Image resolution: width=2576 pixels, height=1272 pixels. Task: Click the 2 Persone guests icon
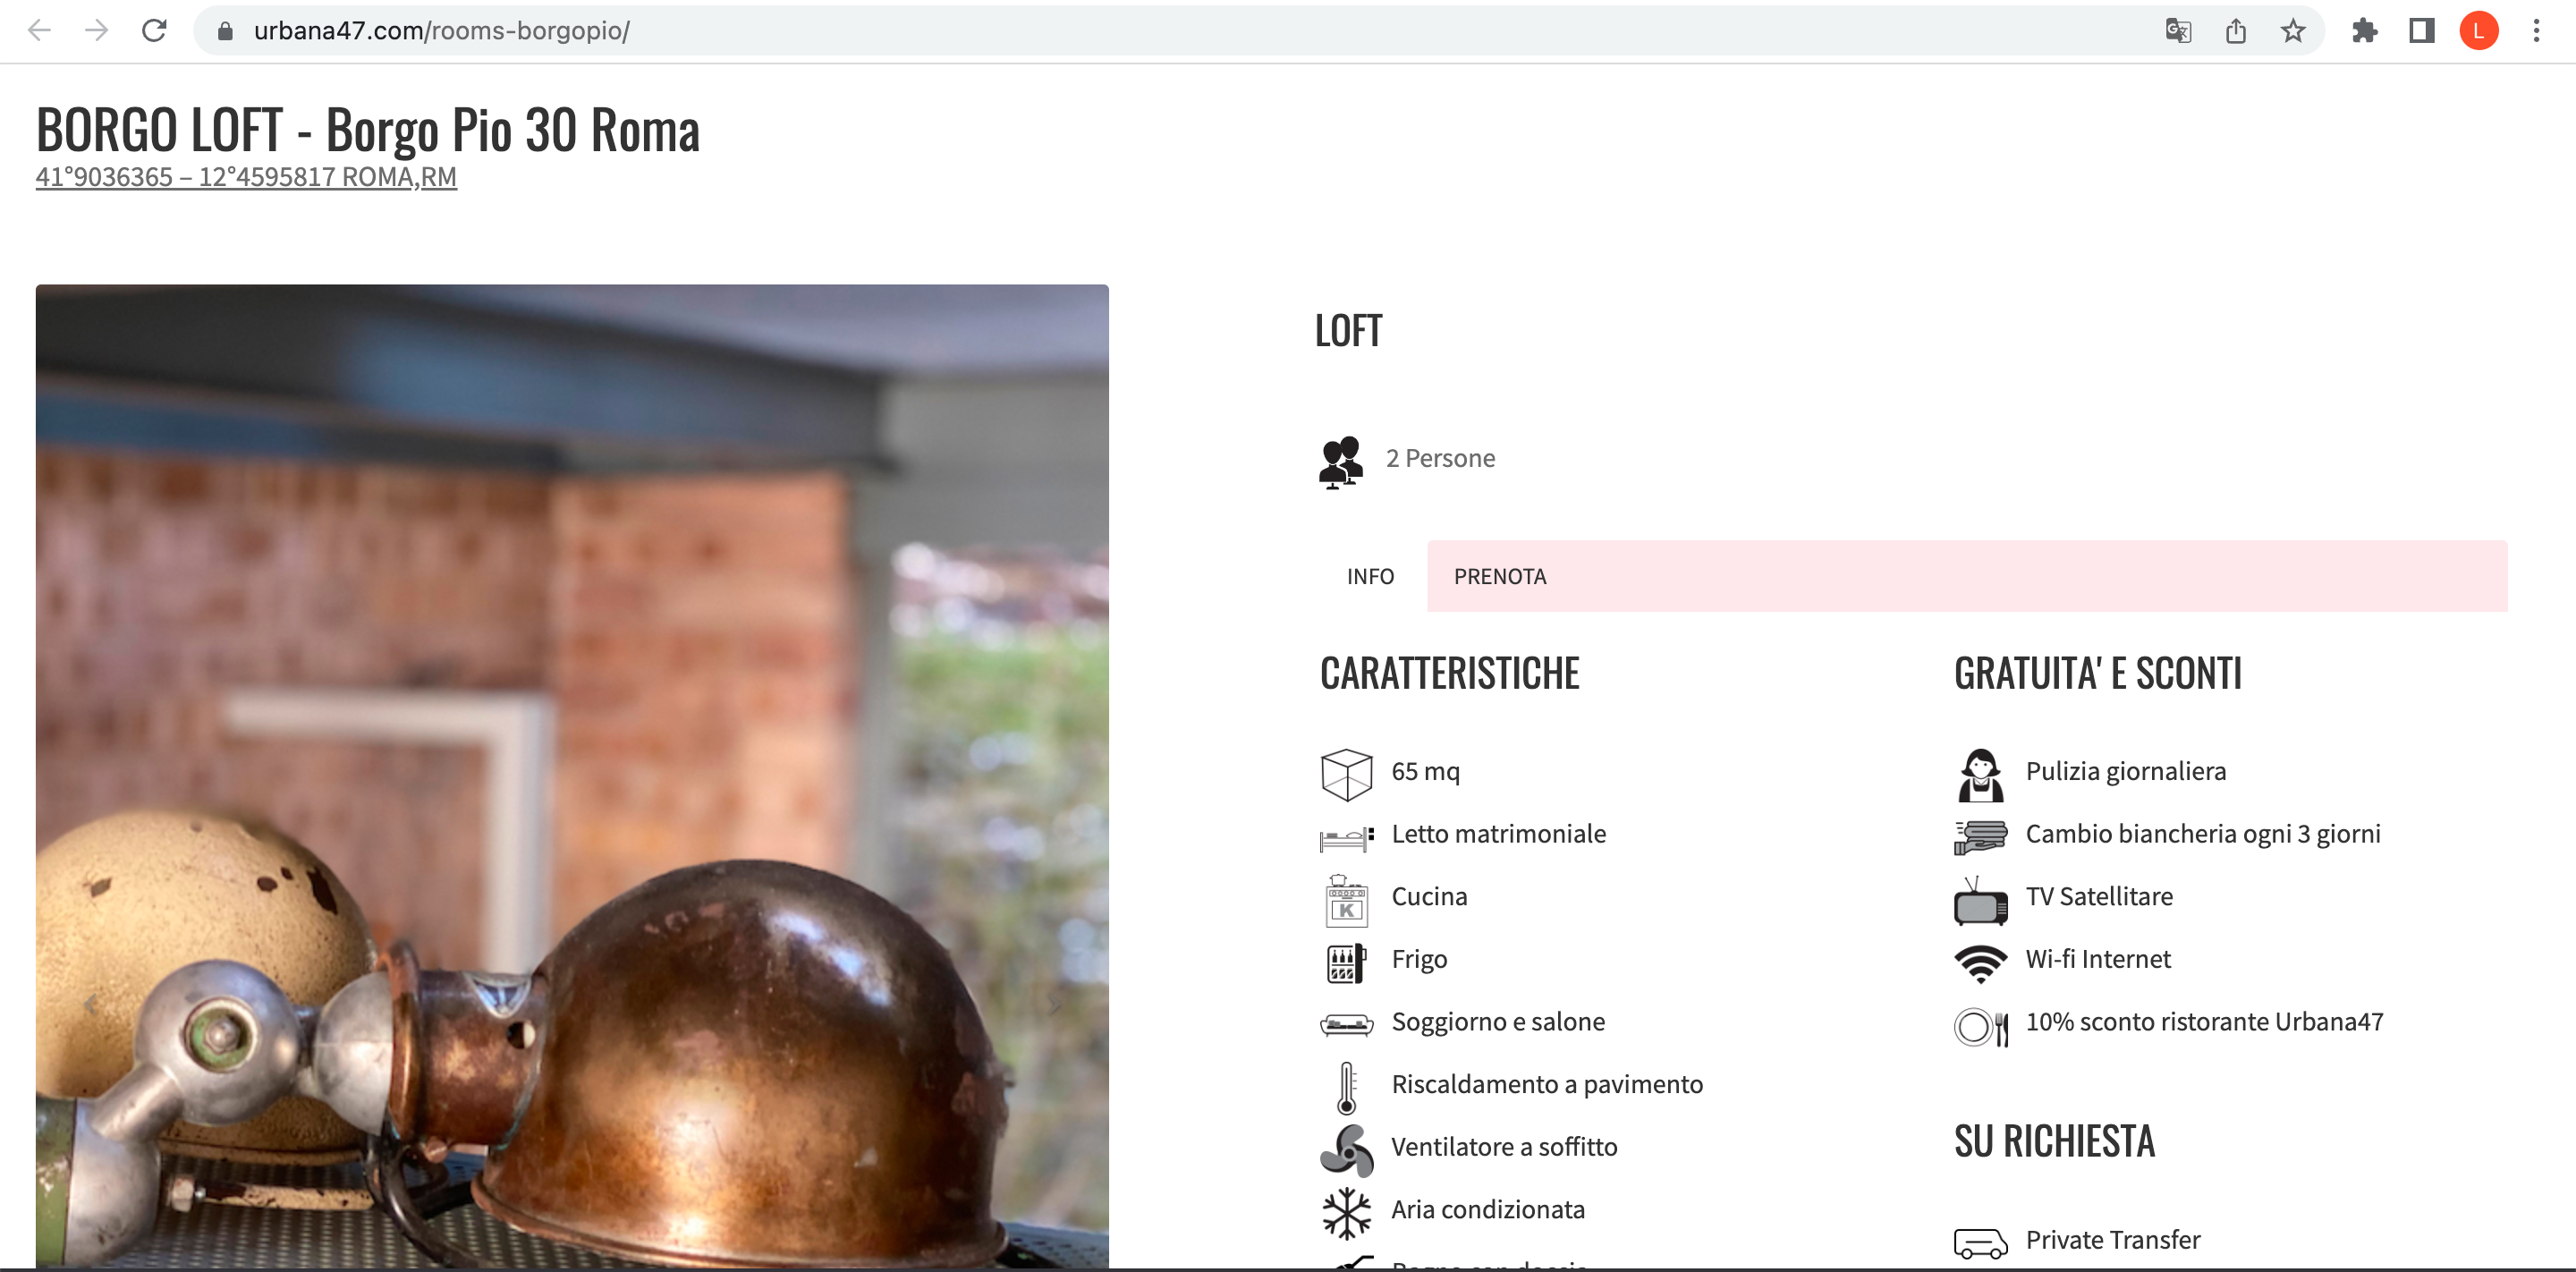pyautogui.click(x=1341, y=461)
